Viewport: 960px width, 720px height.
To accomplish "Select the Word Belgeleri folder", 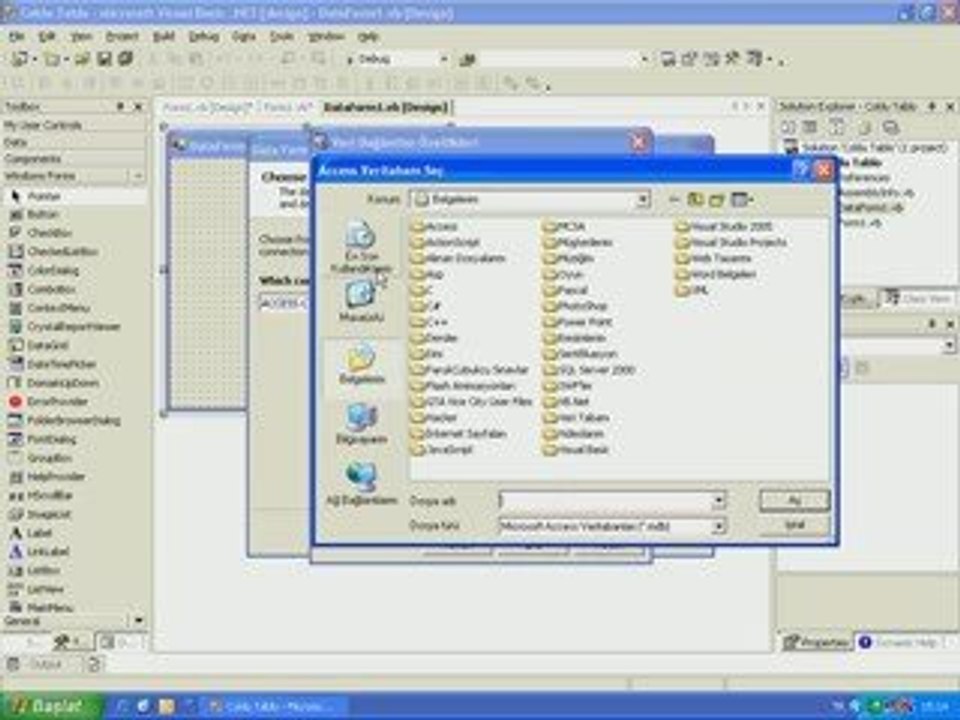I will (x=716, y=274).
